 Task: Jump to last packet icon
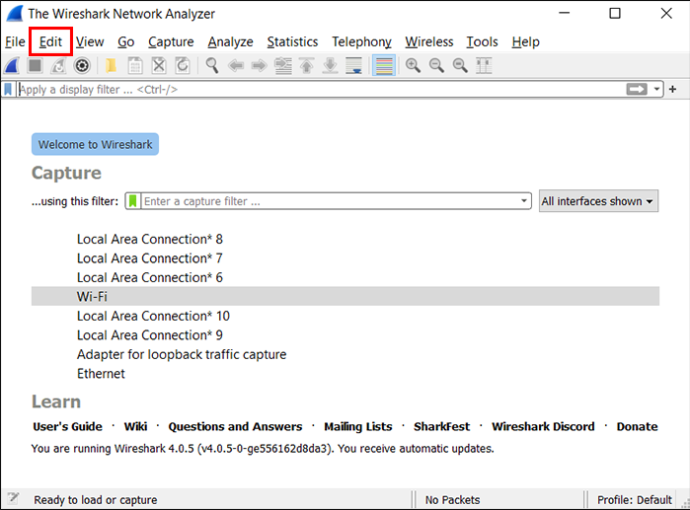pos(330,66)
